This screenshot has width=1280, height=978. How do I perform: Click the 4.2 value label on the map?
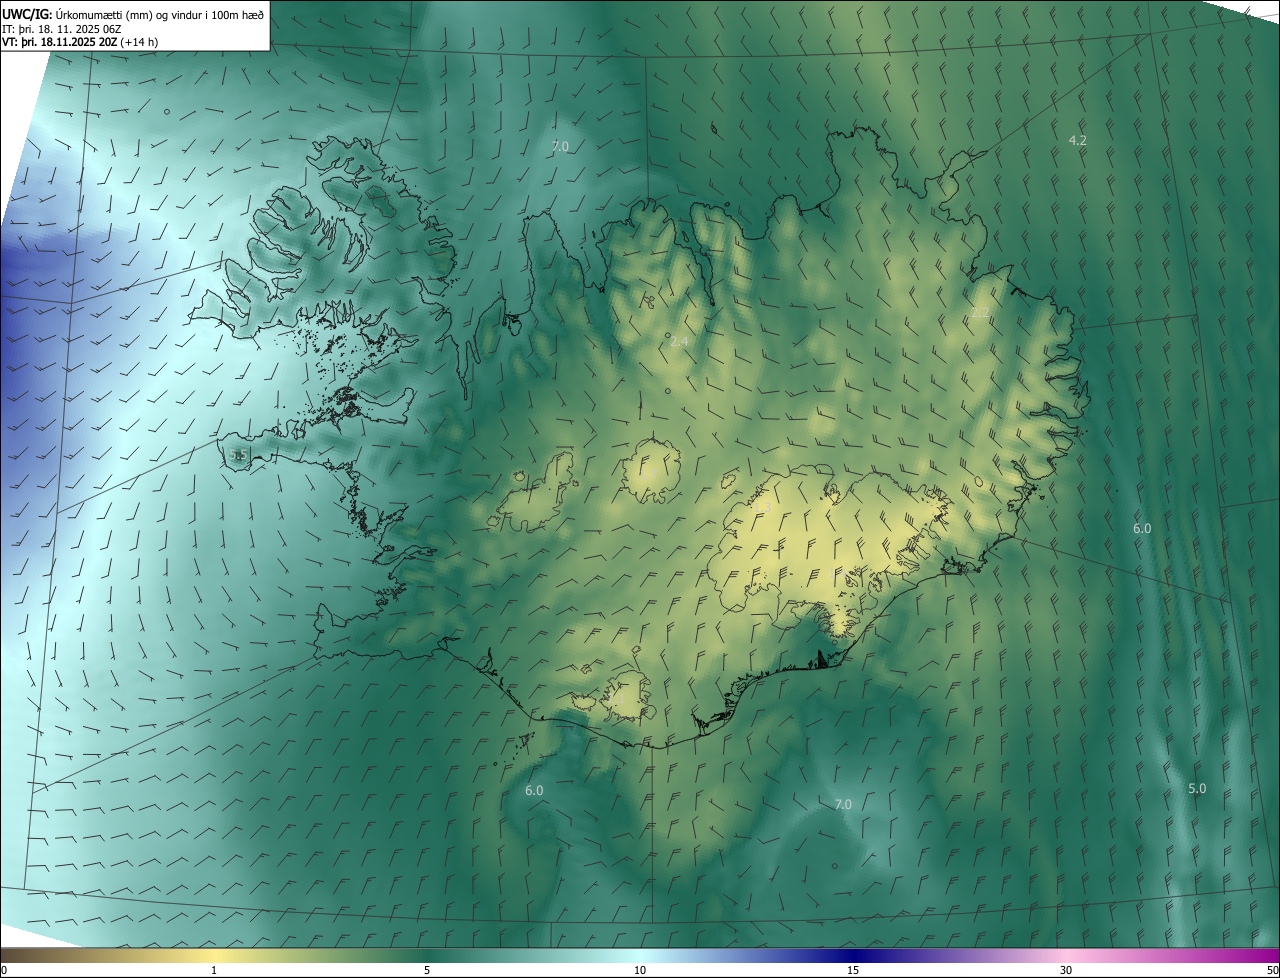coord(1077,141)
